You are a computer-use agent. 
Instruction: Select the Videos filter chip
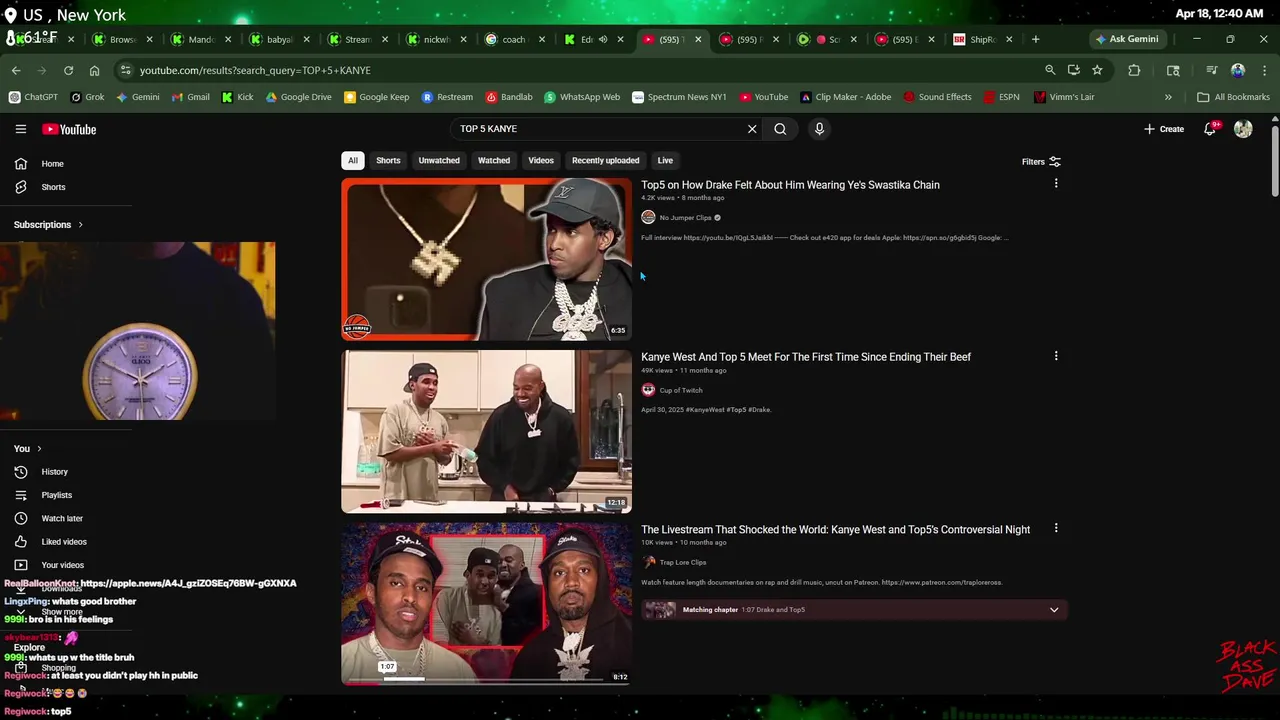click(541, 161)
